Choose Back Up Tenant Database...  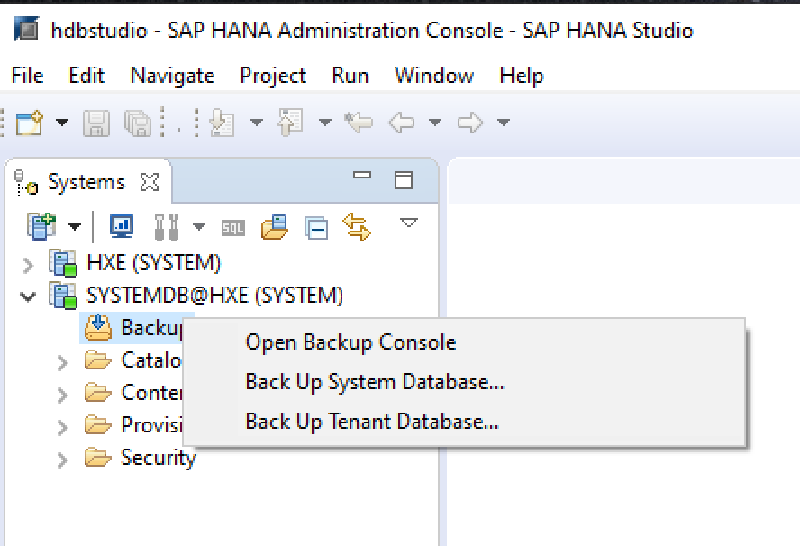click(372, 421)
